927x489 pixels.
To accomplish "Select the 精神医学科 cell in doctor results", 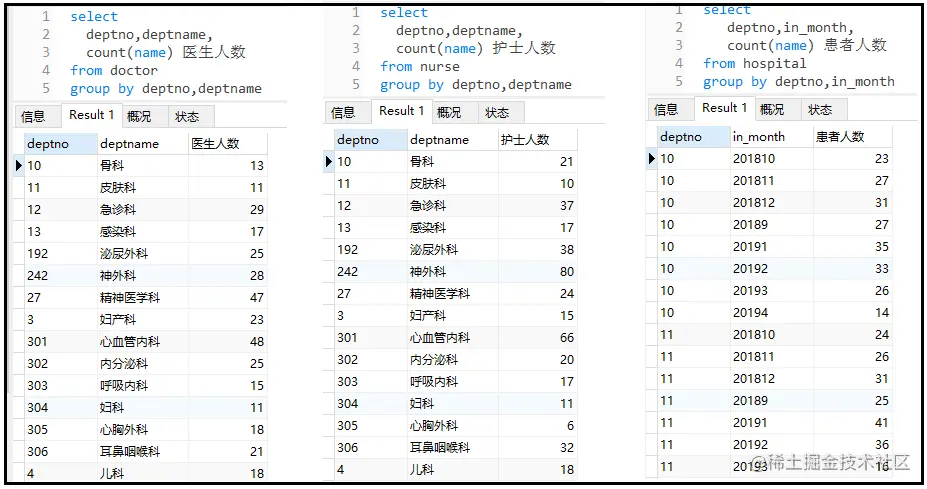I will point(142,297).
